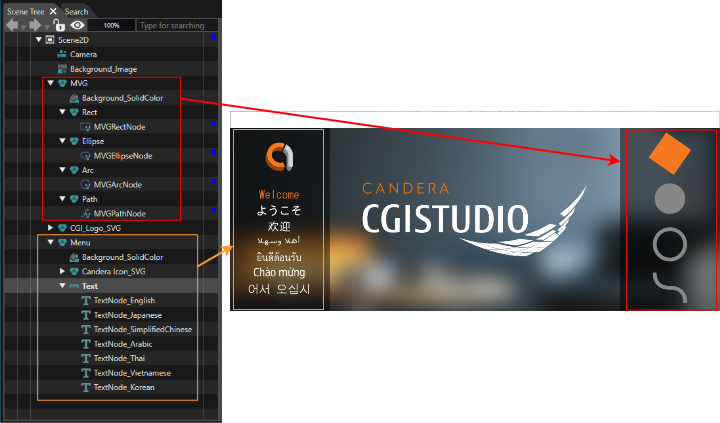720x423 pixels.
Task: Toggle blue marker beside MVGRectNode
Action: pos(214,124)
